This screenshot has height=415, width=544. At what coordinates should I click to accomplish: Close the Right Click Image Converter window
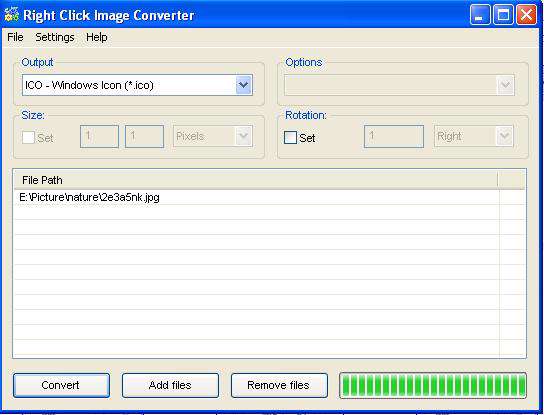[x=527, y=15]
